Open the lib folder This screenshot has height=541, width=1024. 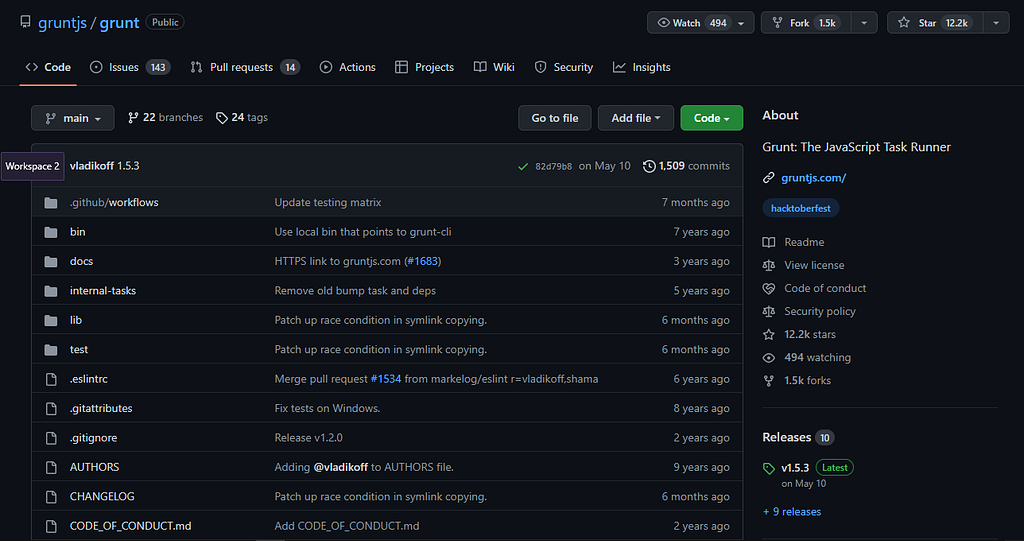click(x=76, y=320)
